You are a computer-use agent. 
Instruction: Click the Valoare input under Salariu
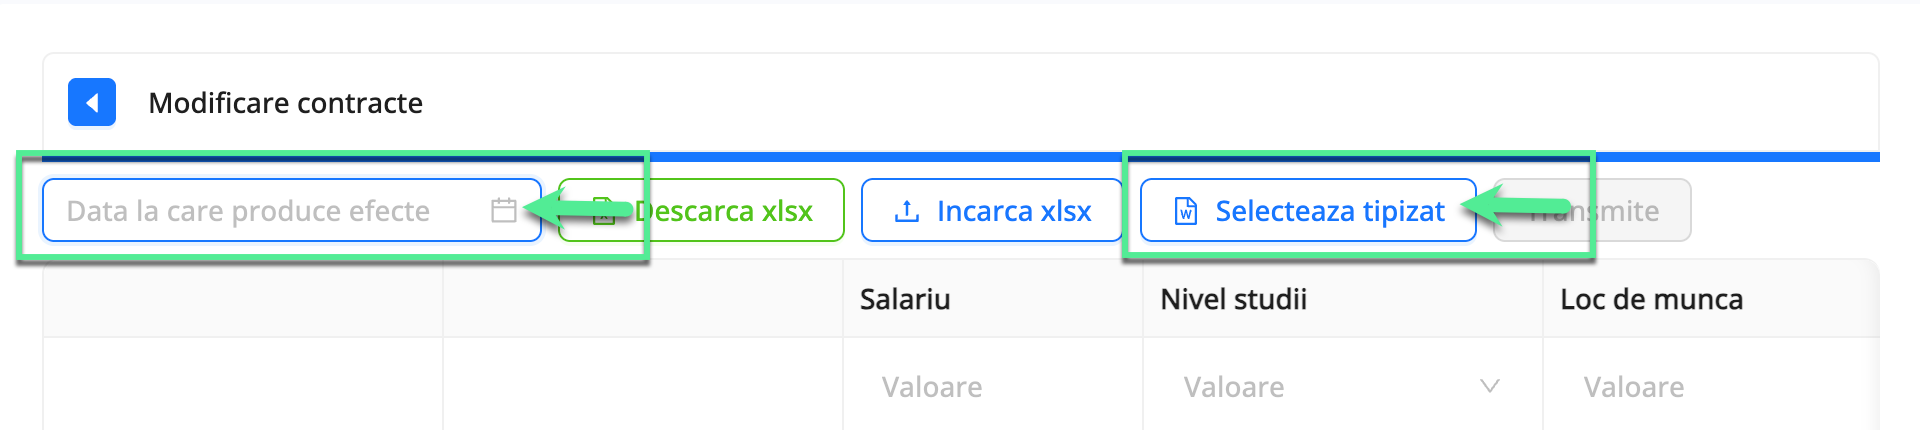[x=990, y=387]
